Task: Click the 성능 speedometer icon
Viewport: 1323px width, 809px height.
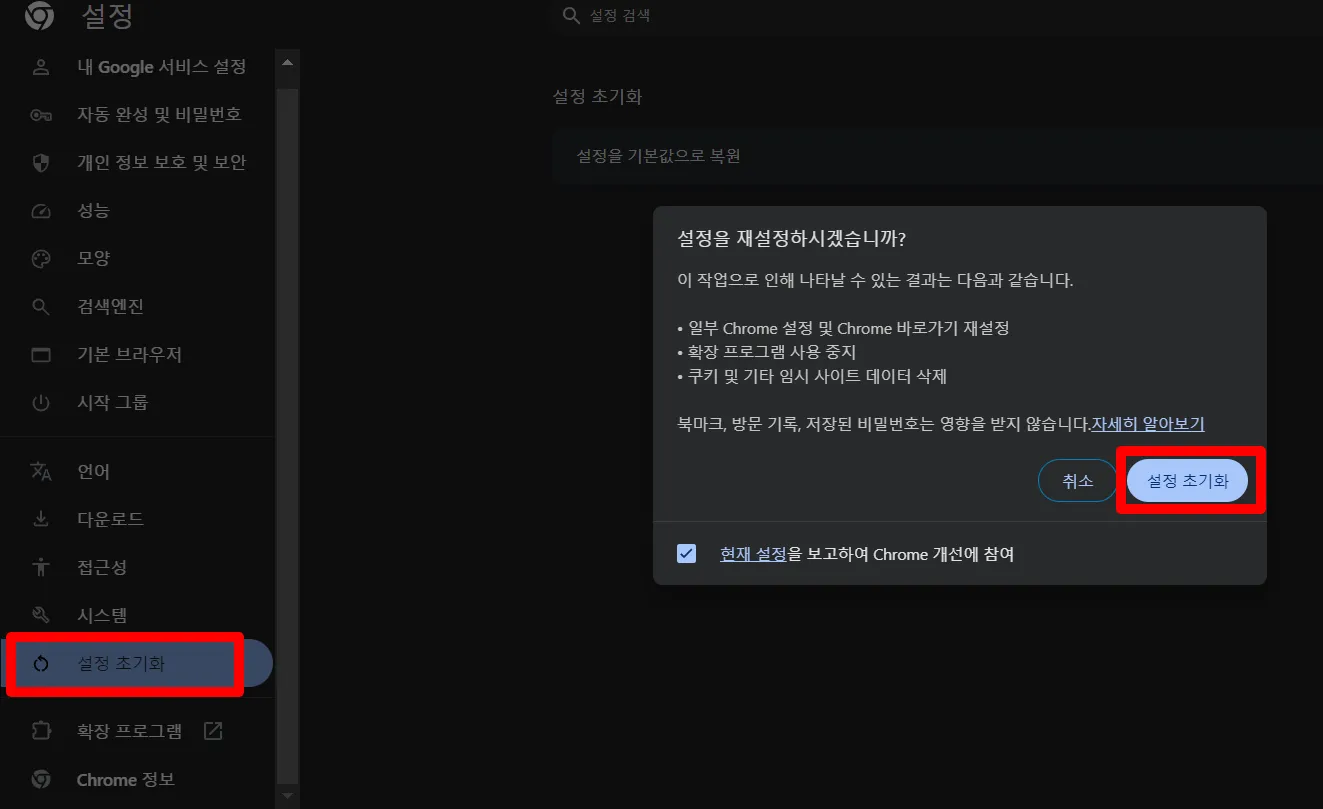Action: coord(41,210)
